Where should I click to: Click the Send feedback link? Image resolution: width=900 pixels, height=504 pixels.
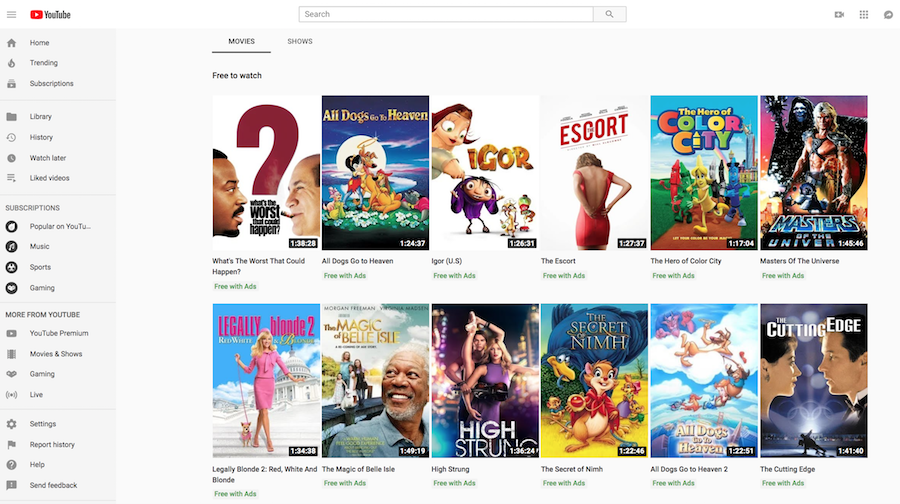[53, 485]
